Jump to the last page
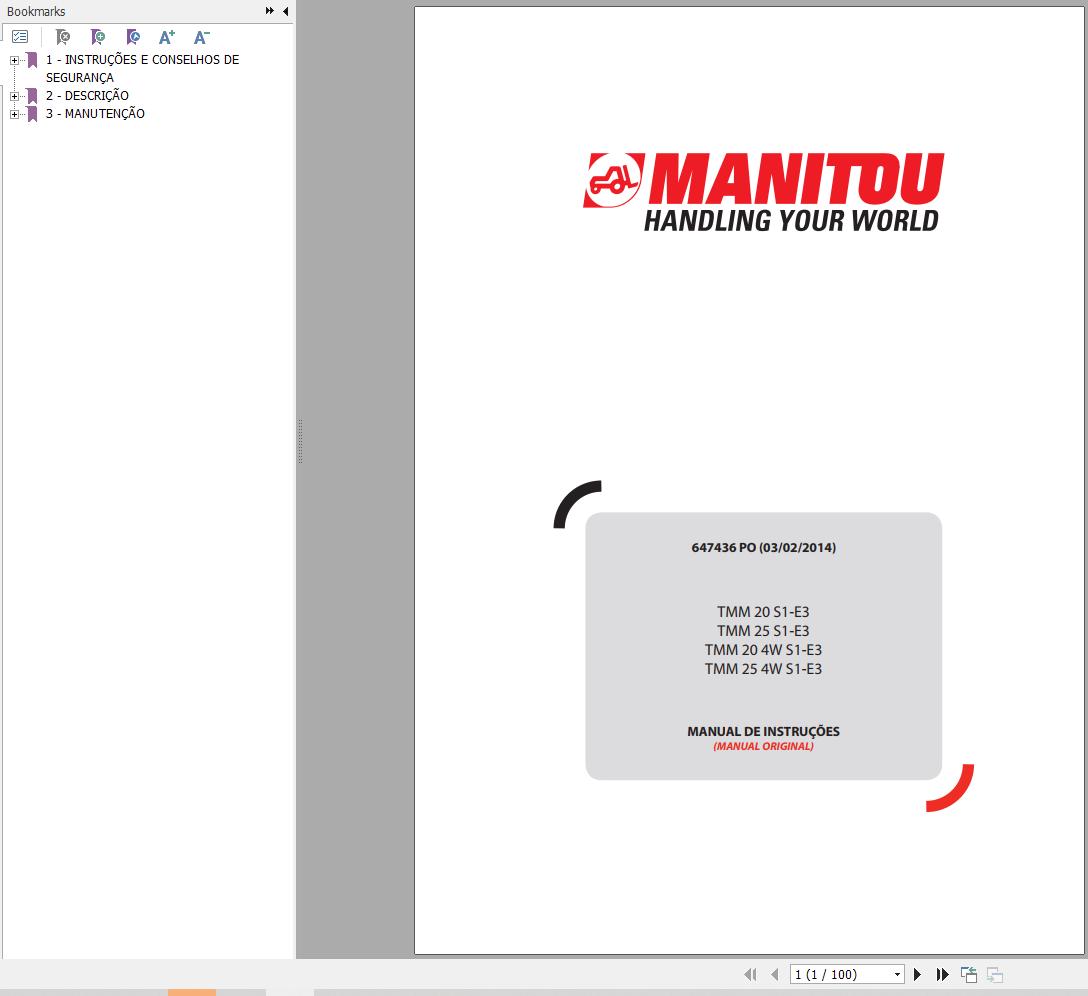The image size is (1088, 996). coord(942,974)
